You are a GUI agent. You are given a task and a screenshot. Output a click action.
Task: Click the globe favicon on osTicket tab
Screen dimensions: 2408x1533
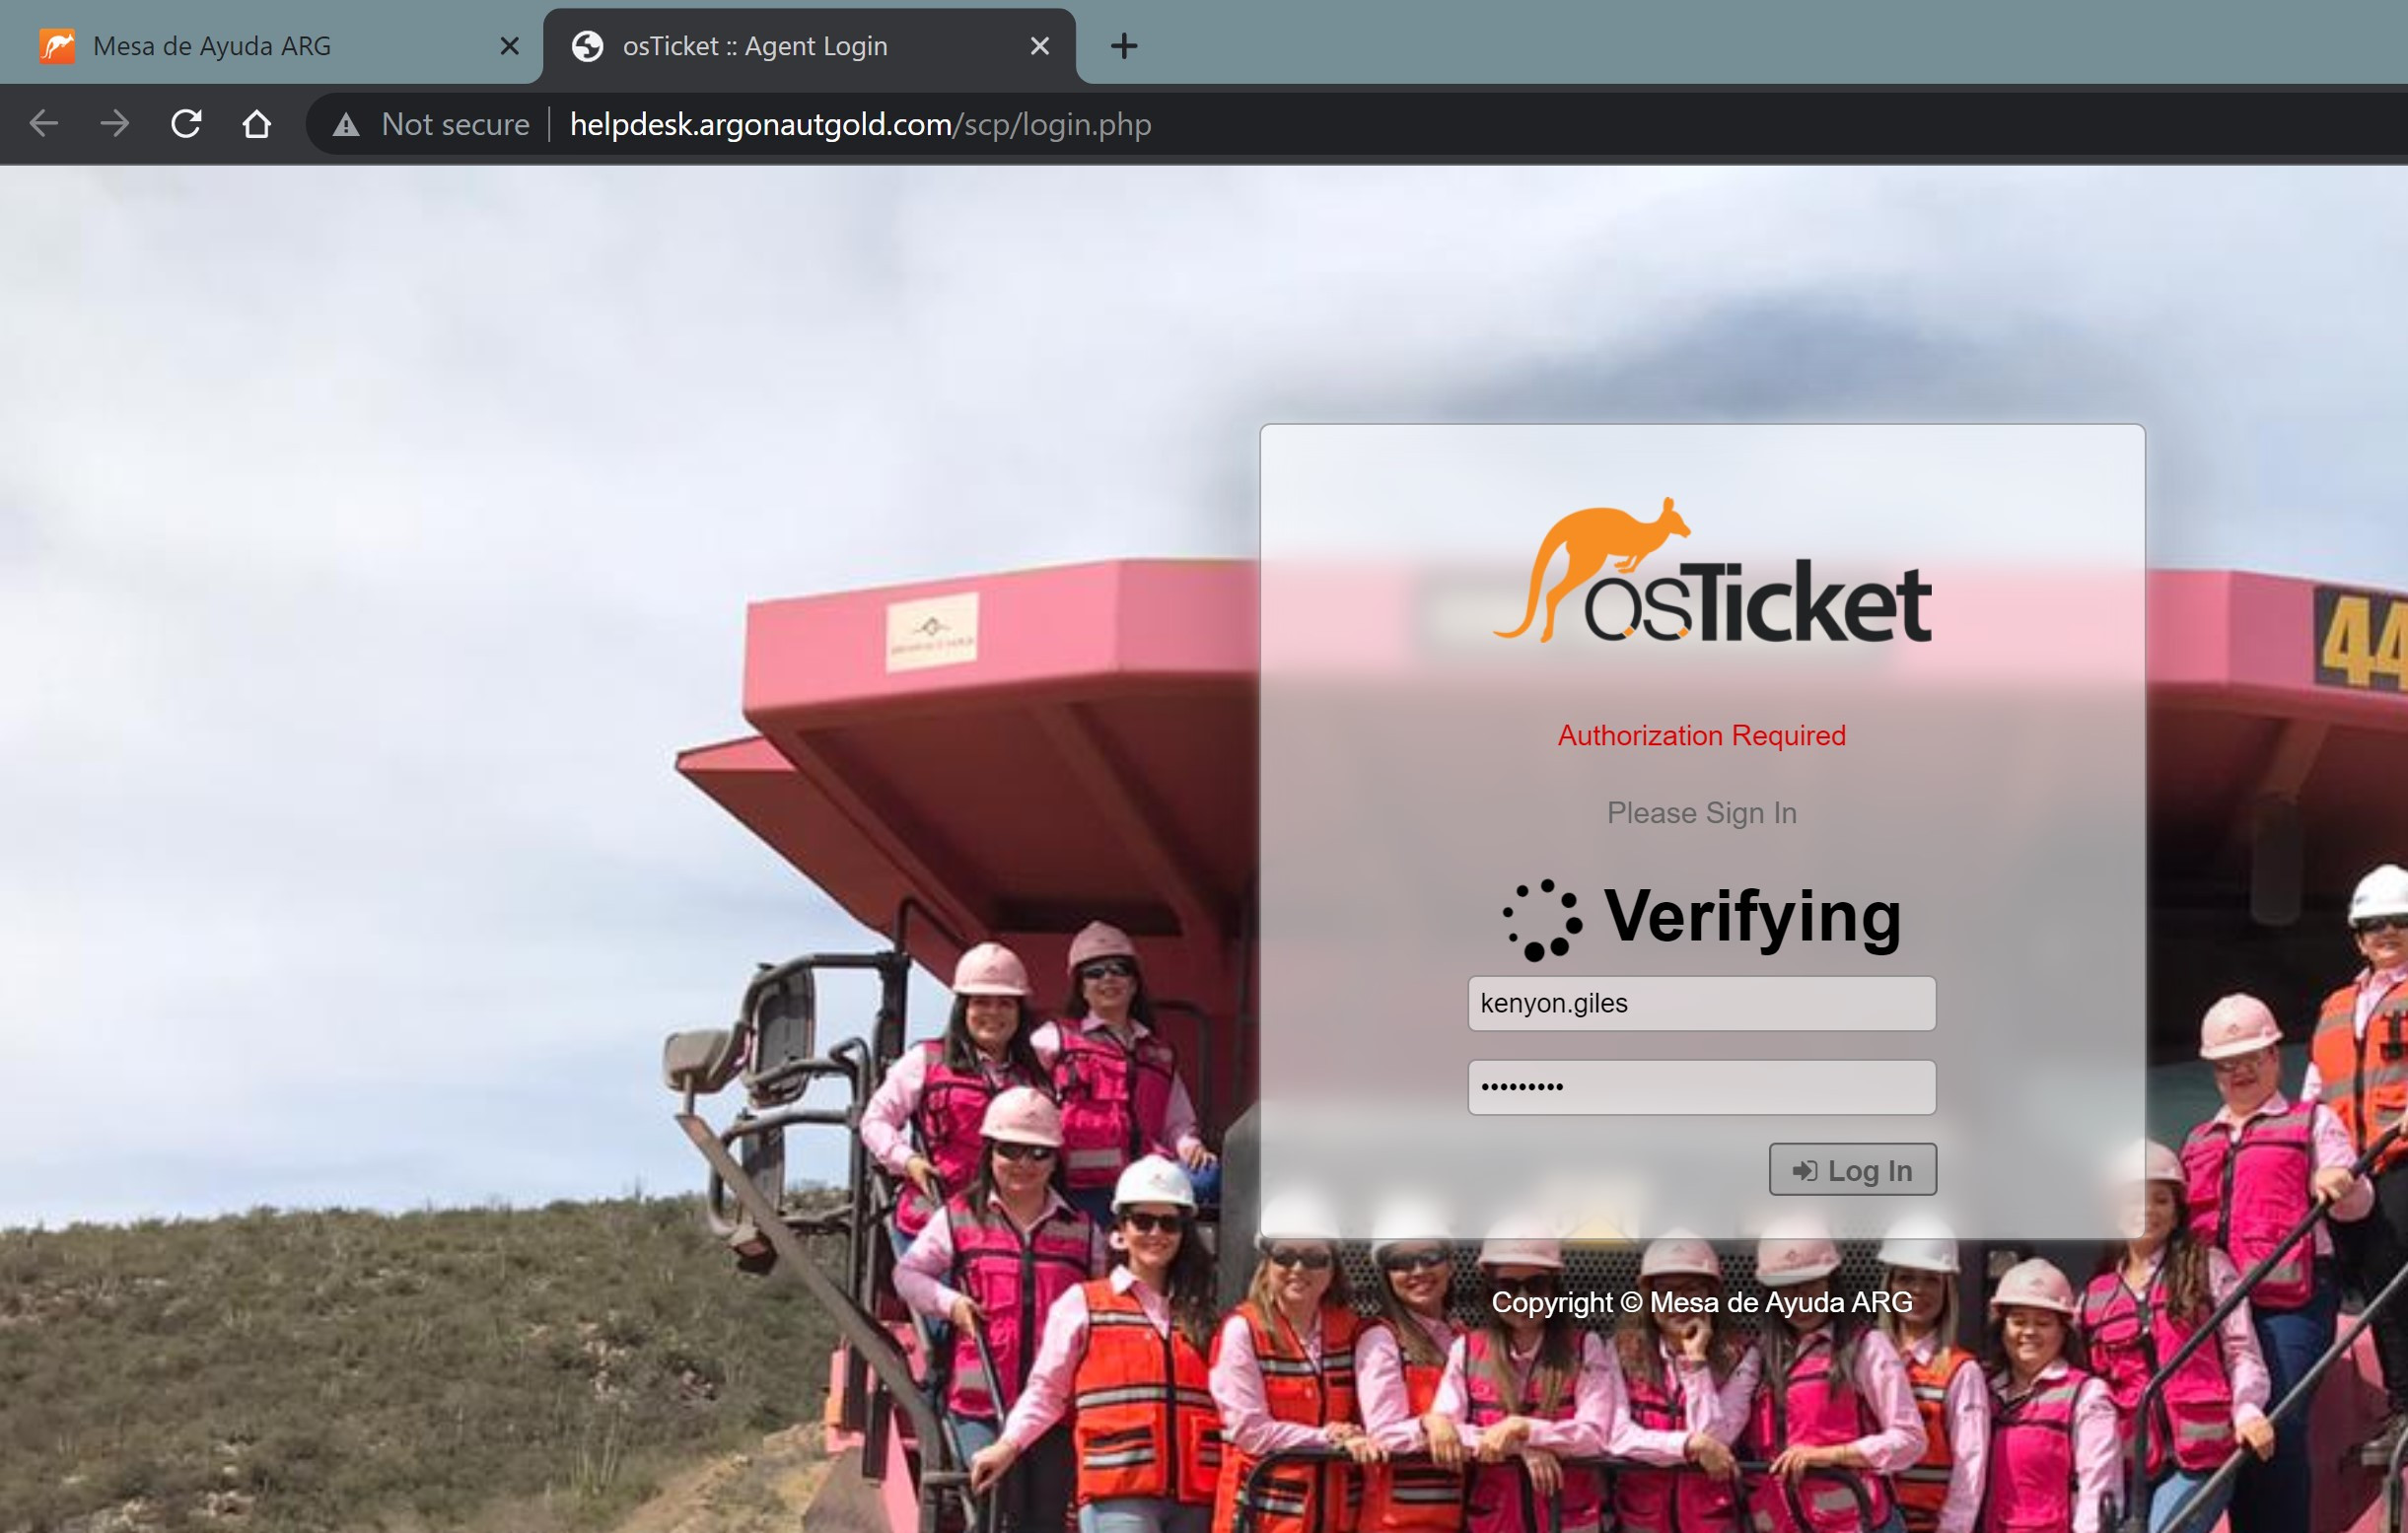(x=587, y=46)
